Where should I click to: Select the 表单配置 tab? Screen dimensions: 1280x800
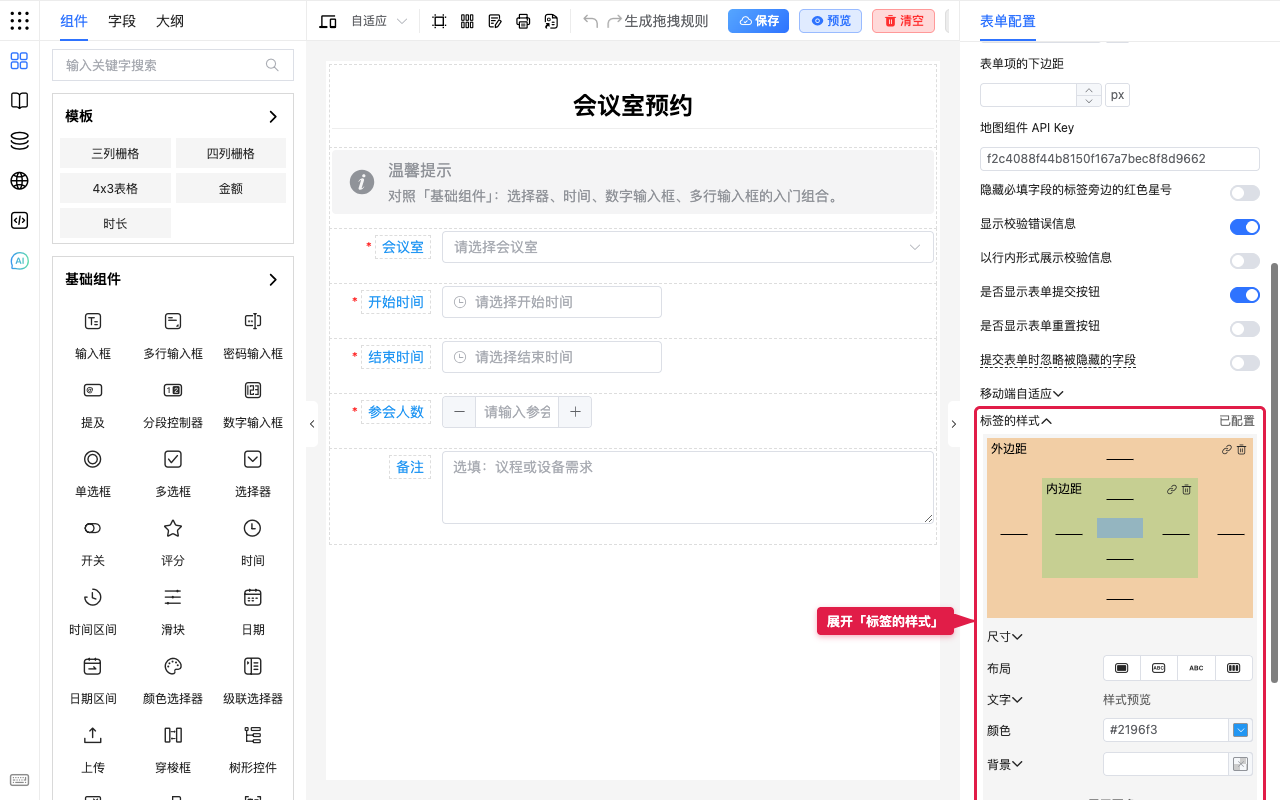[1008, 21]
